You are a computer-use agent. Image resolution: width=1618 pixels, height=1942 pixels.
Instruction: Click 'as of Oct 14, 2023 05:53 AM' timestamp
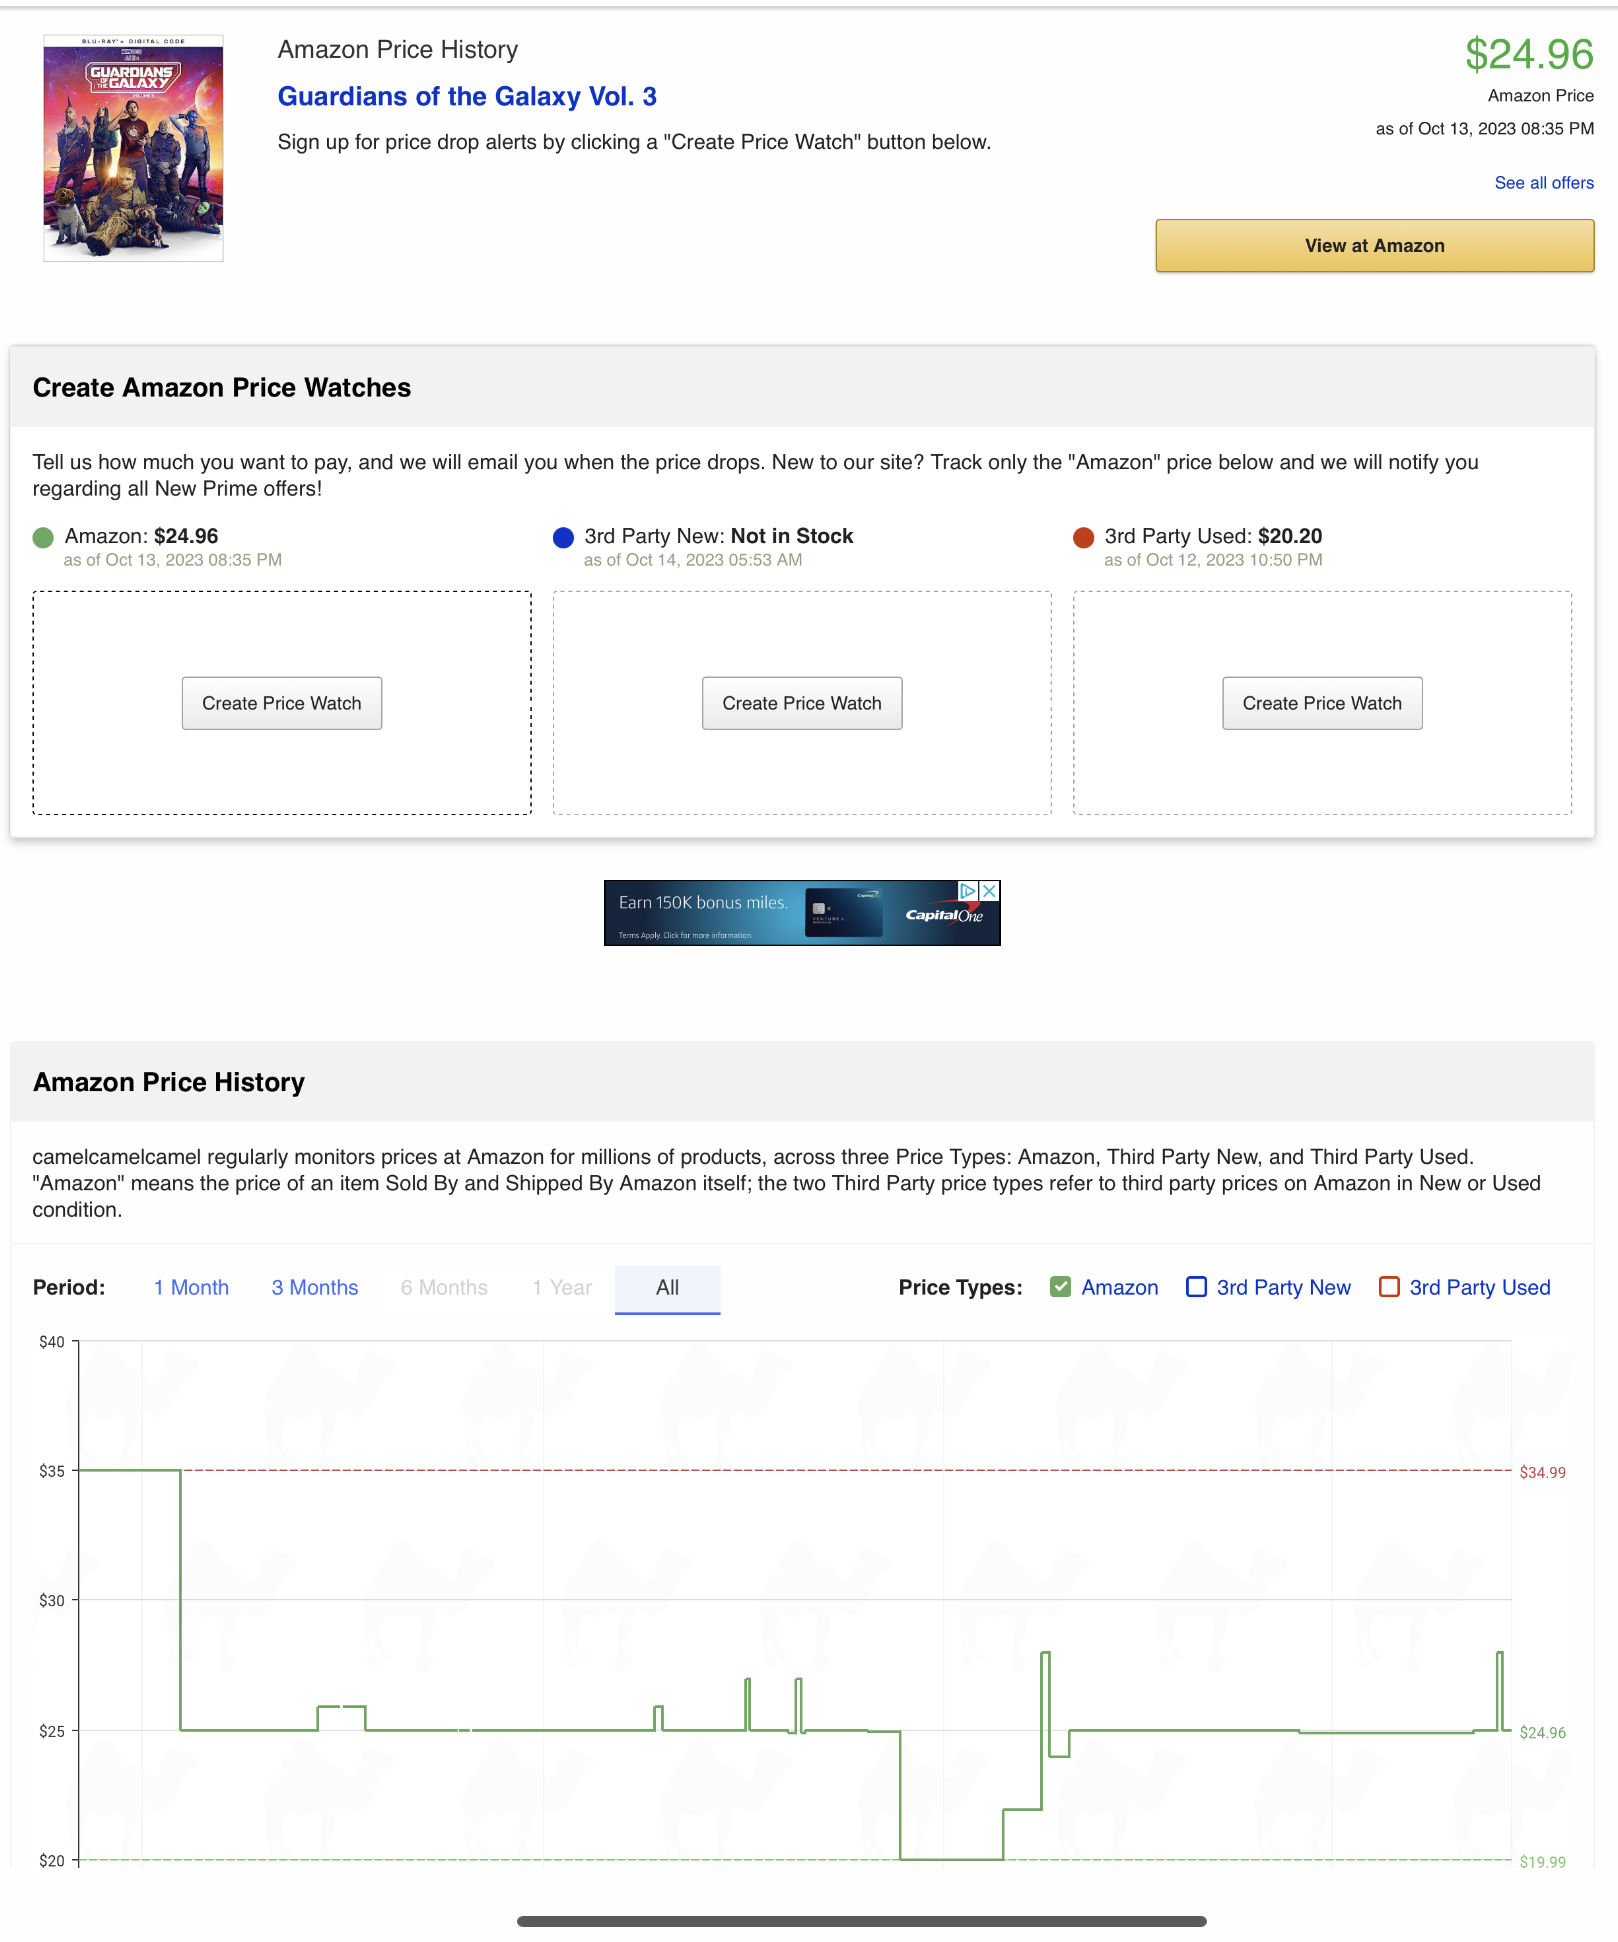pos(693,560)
